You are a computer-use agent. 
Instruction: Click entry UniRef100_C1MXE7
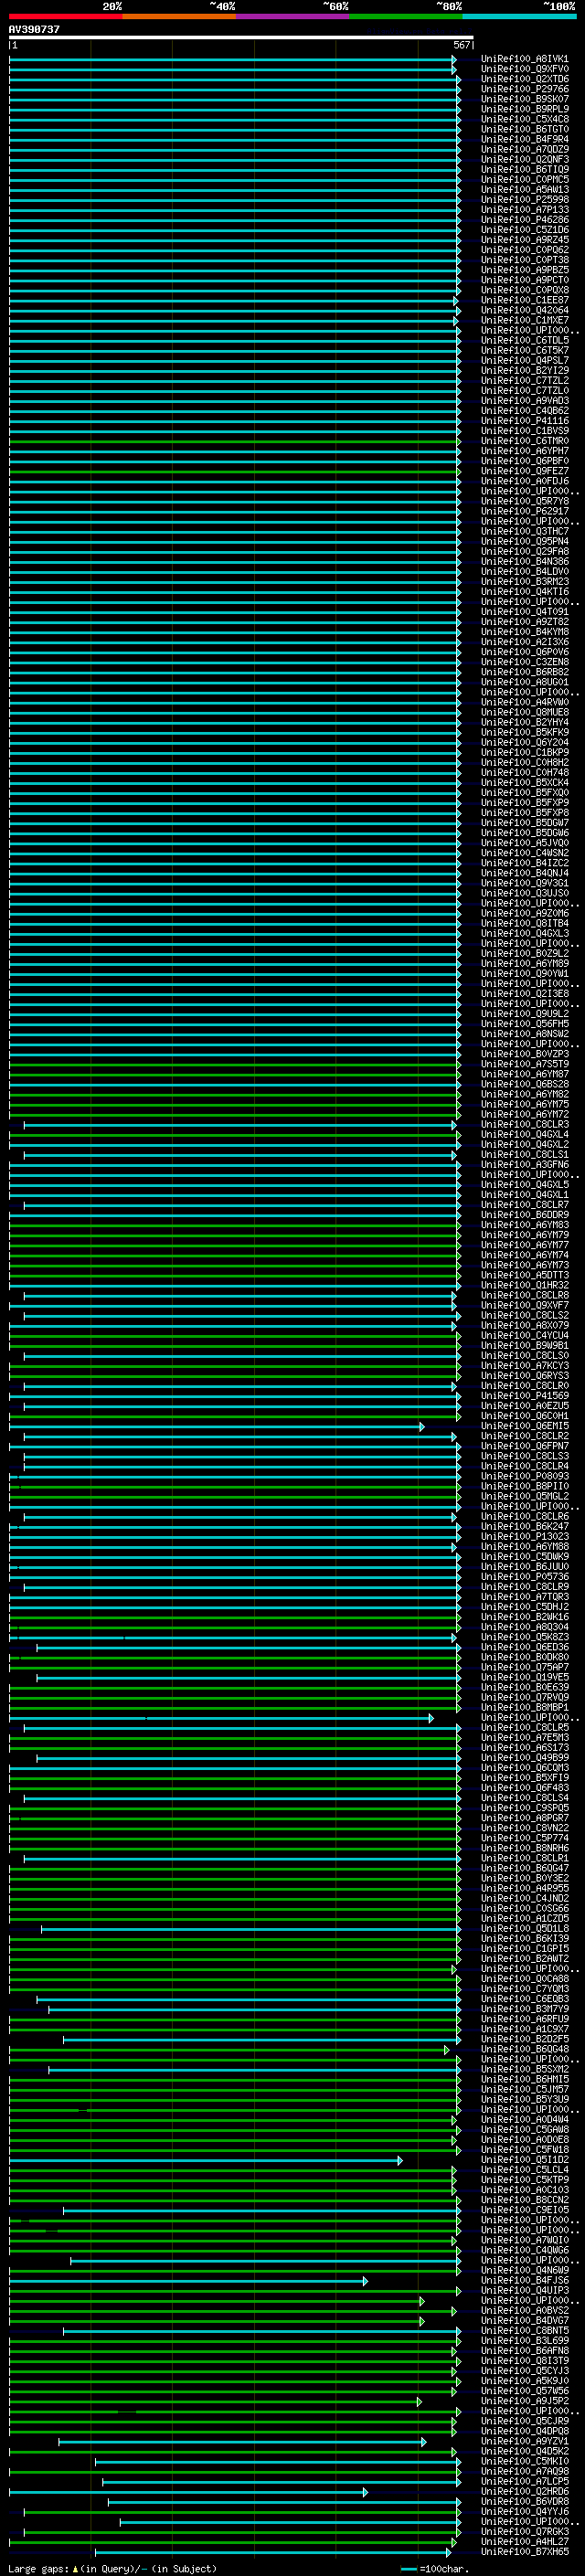point(524,320)
